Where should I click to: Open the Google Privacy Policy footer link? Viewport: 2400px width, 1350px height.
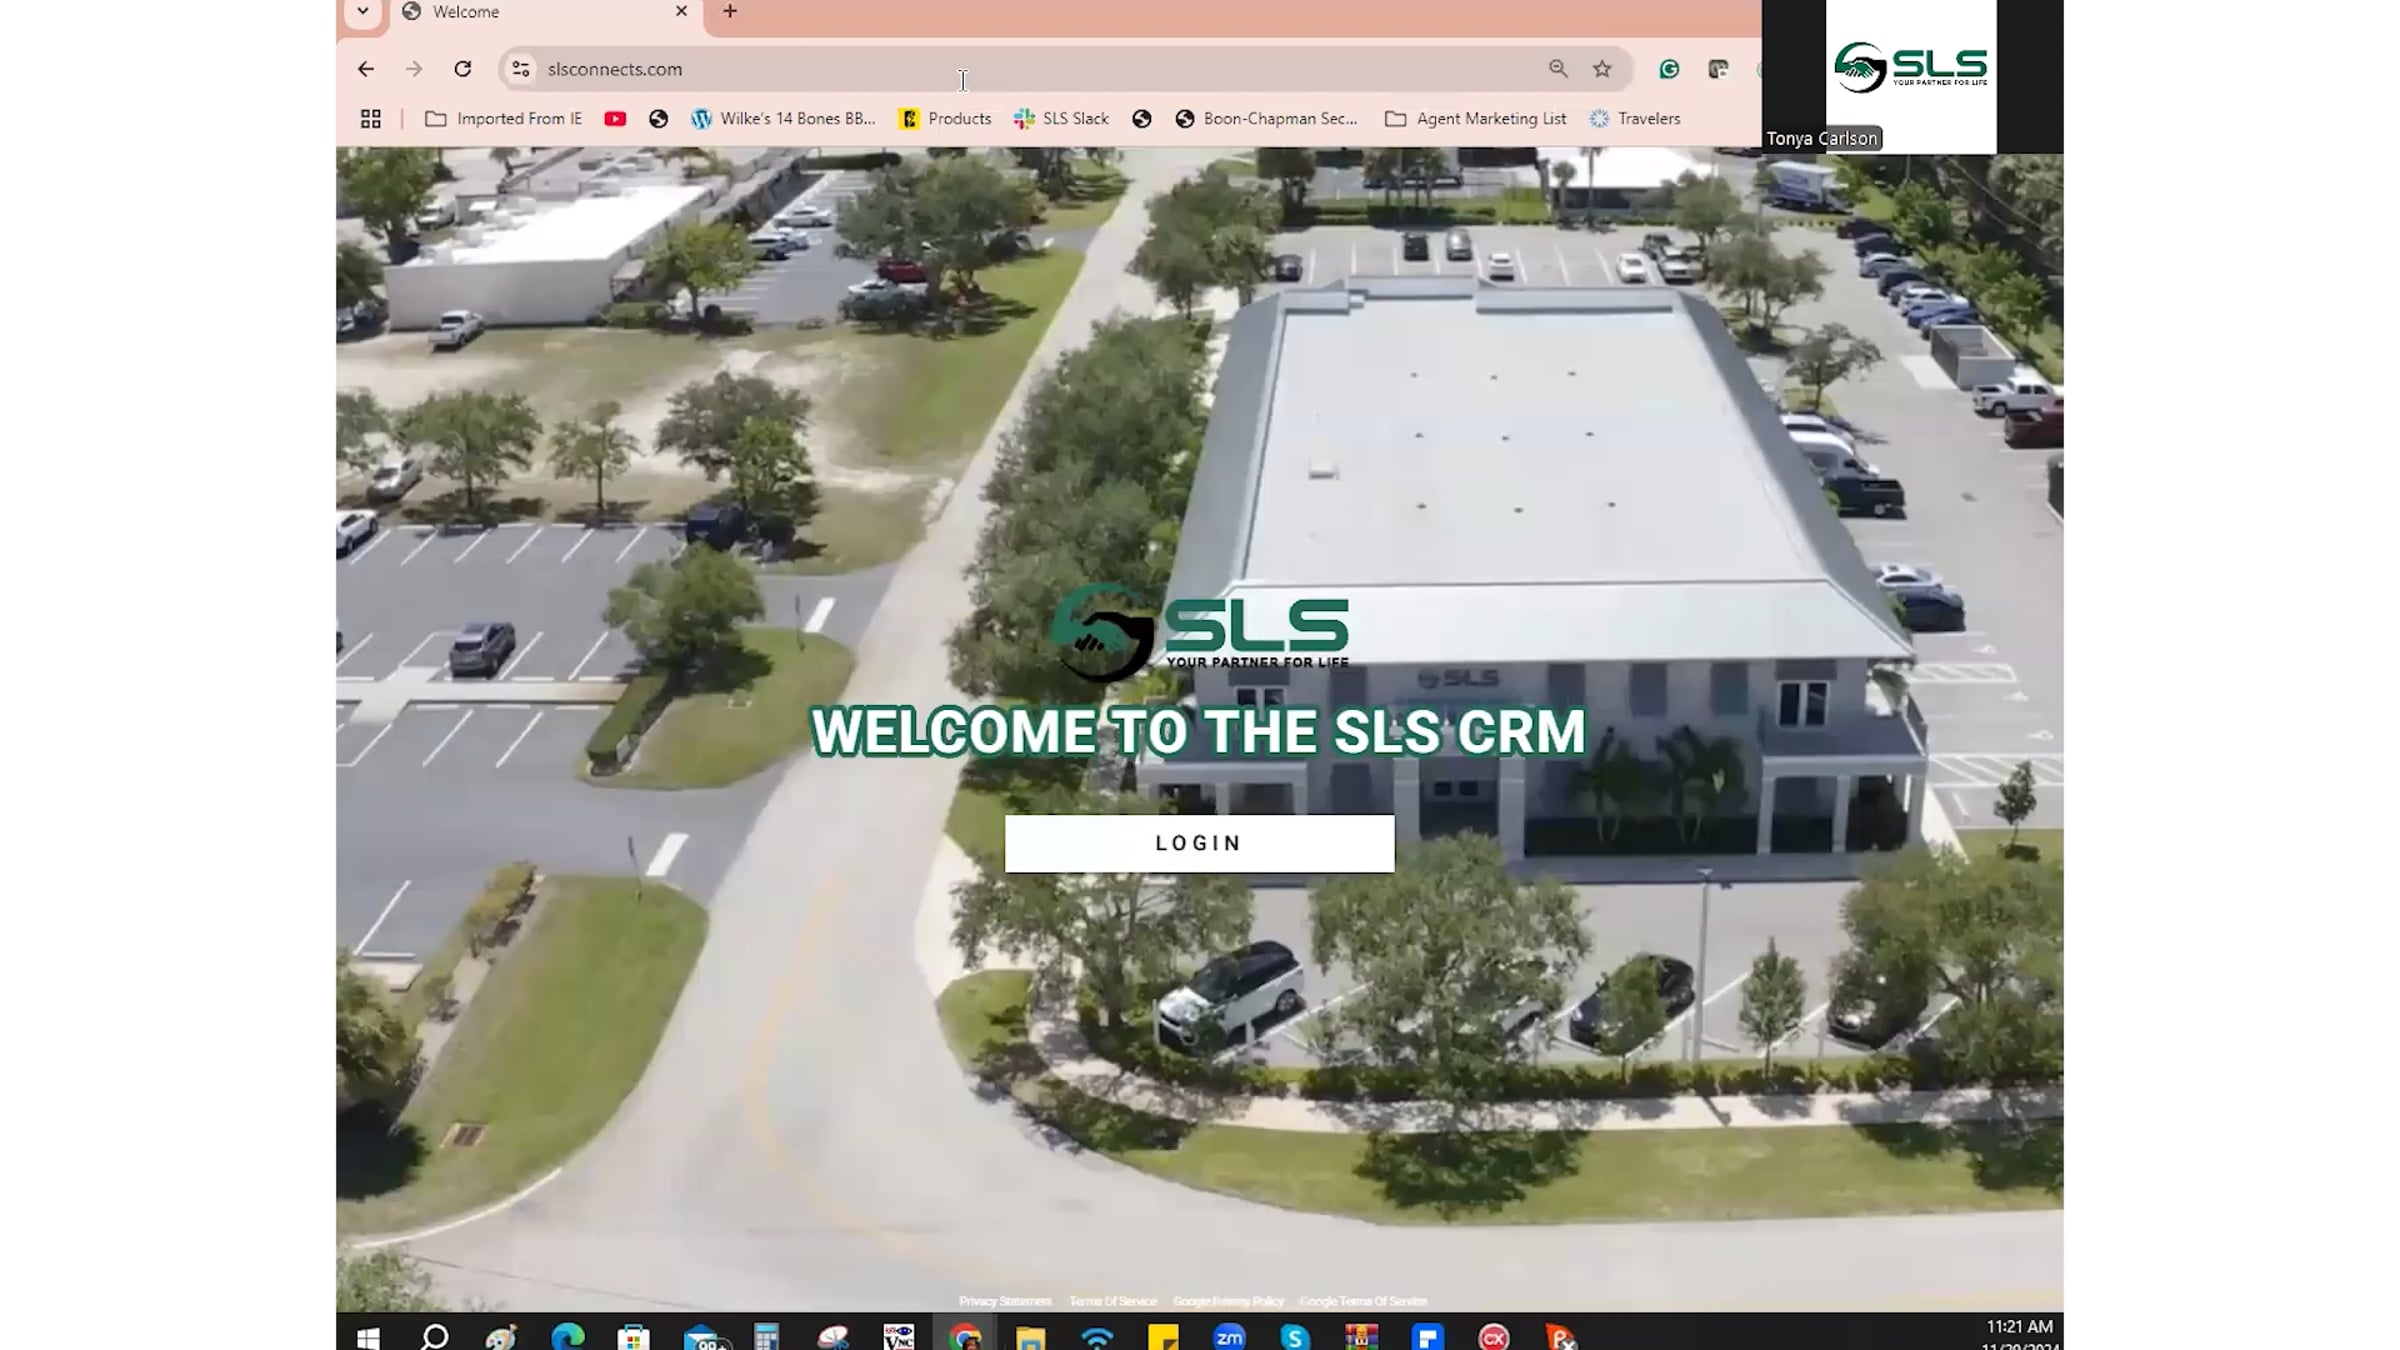tap(1228, 1301)
